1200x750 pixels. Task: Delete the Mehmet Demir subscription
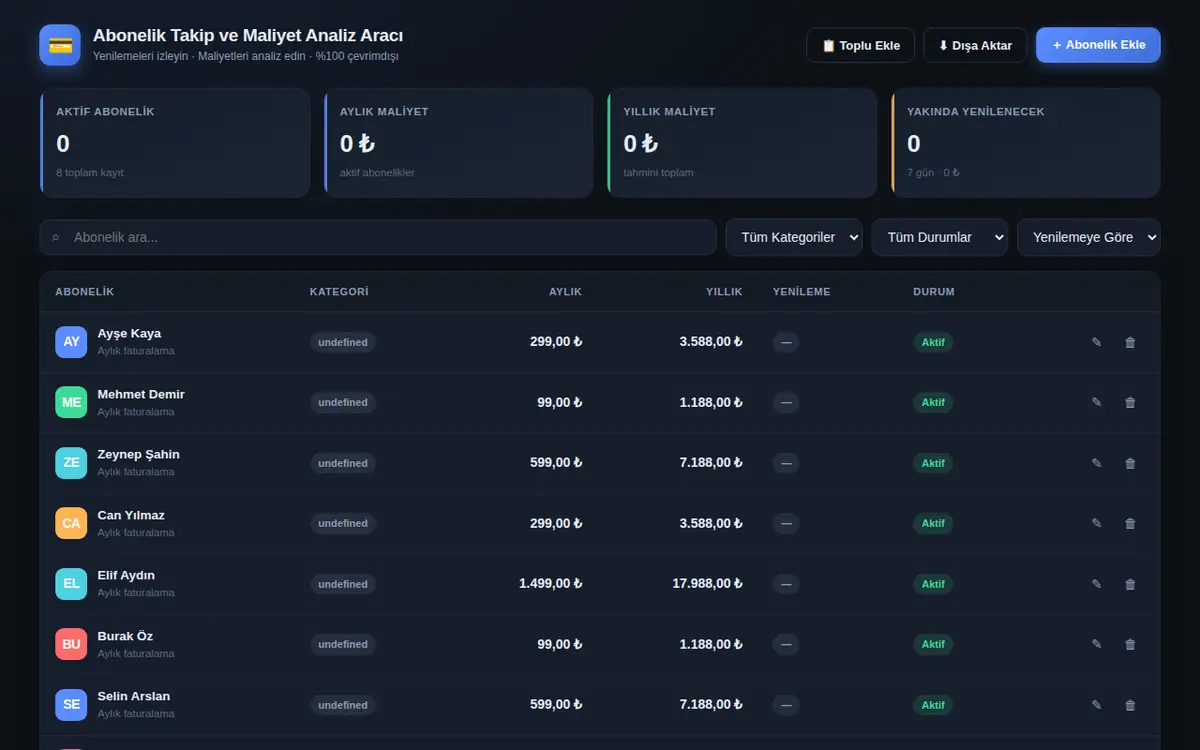(1130, 402)
